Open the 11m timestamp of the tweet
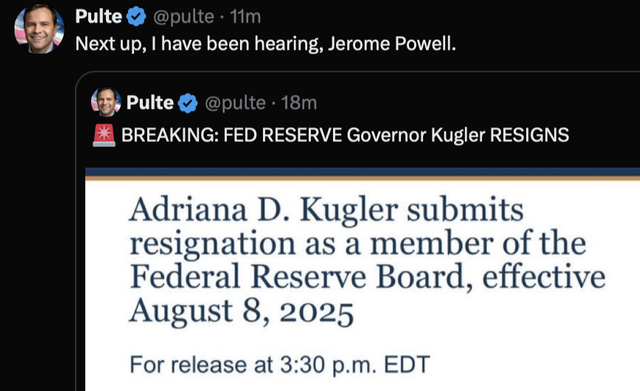 pyautogui.click(x=245, y=17)
